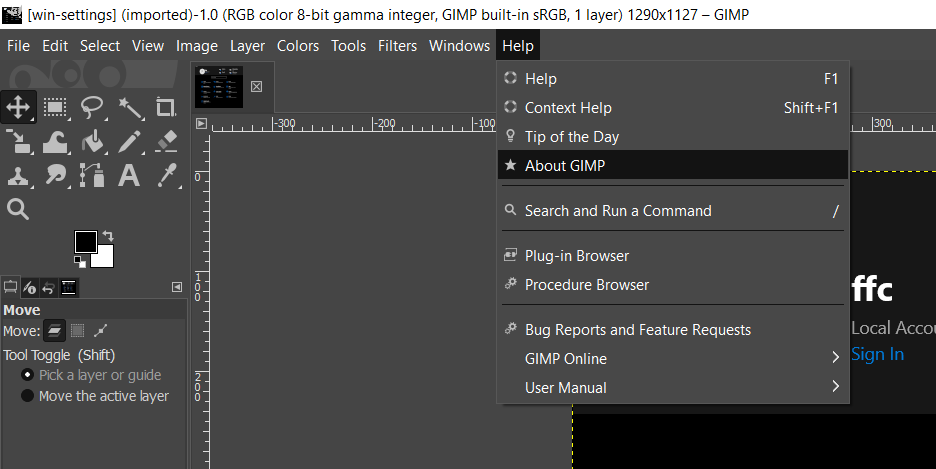Open Tip of the Day
Viewport: 936px width, 469px height.
point(673,137)
